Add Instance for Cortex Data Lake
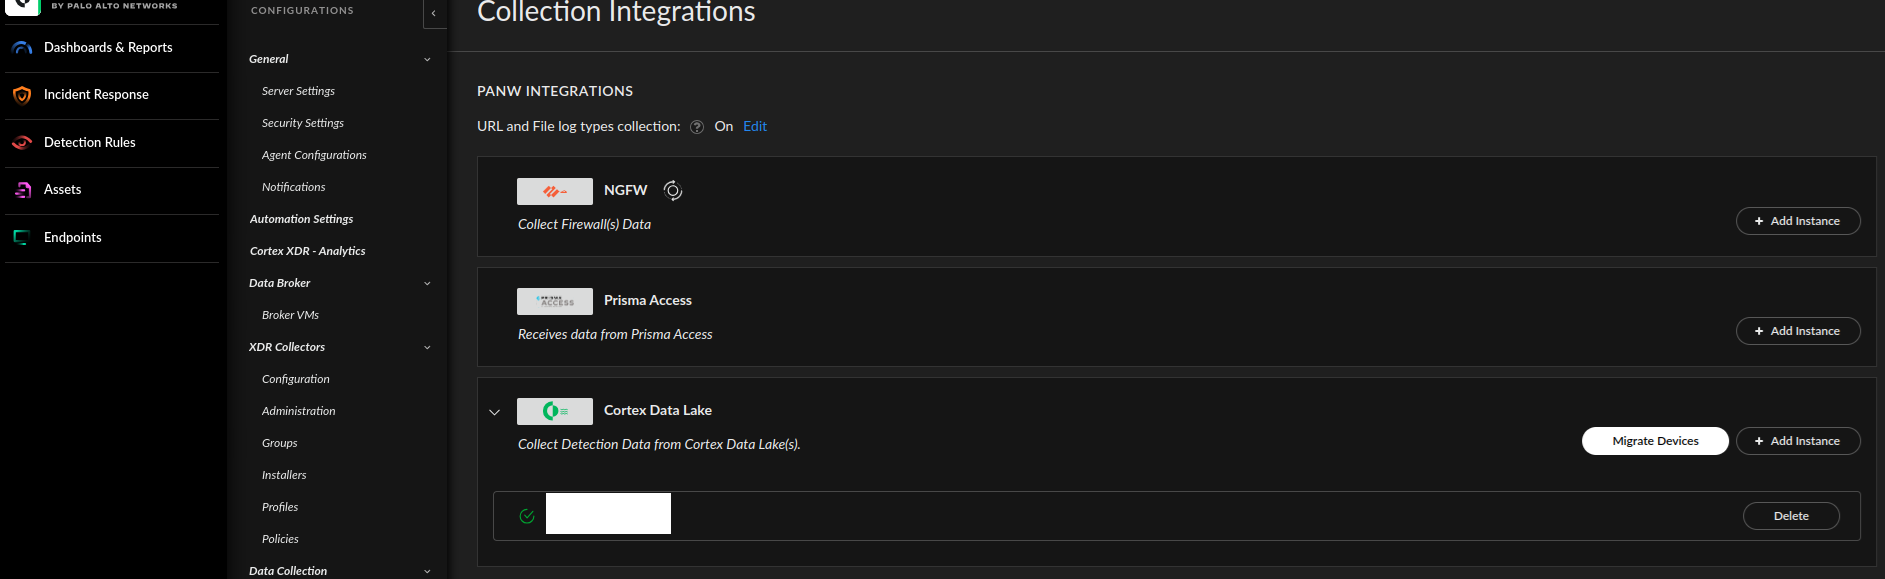The height and width of the screenshot is (579, 1885). [1798, 441]
